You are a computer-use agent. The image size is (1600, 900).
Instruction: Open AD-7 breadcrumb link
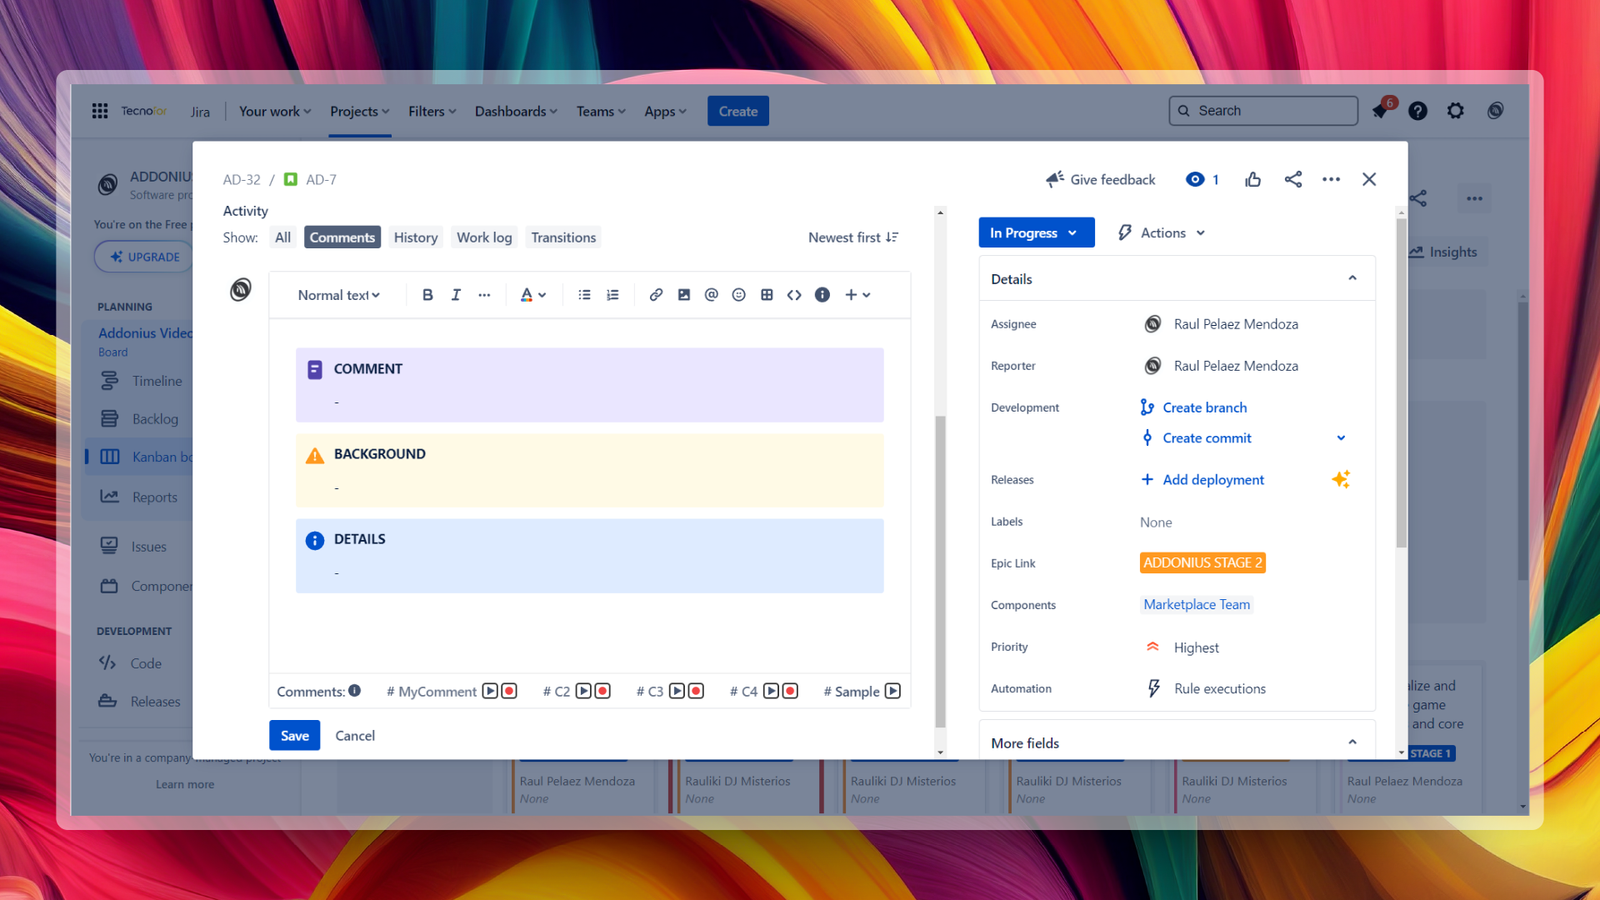tap(321, 180)
